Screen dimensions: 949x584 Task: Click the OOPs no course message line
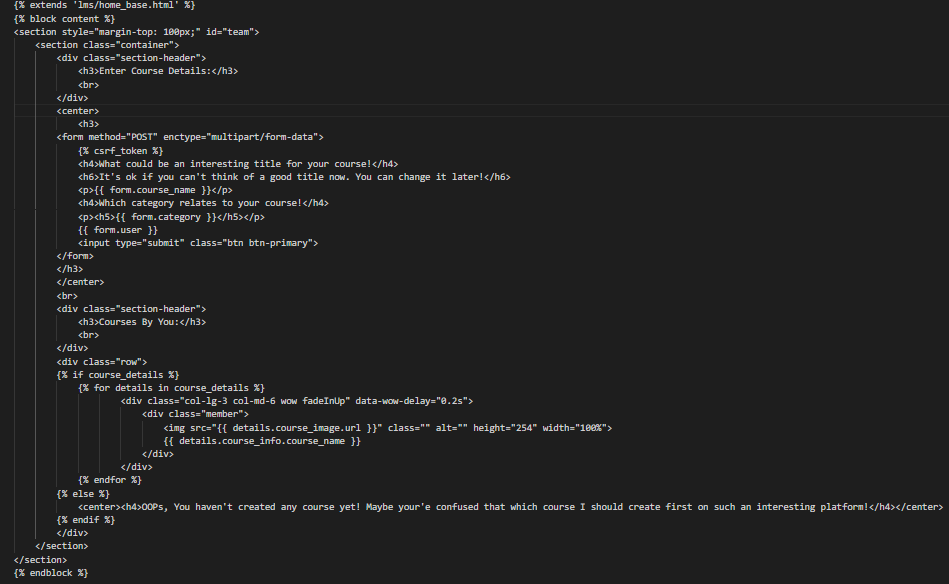(x=510, y=507)
